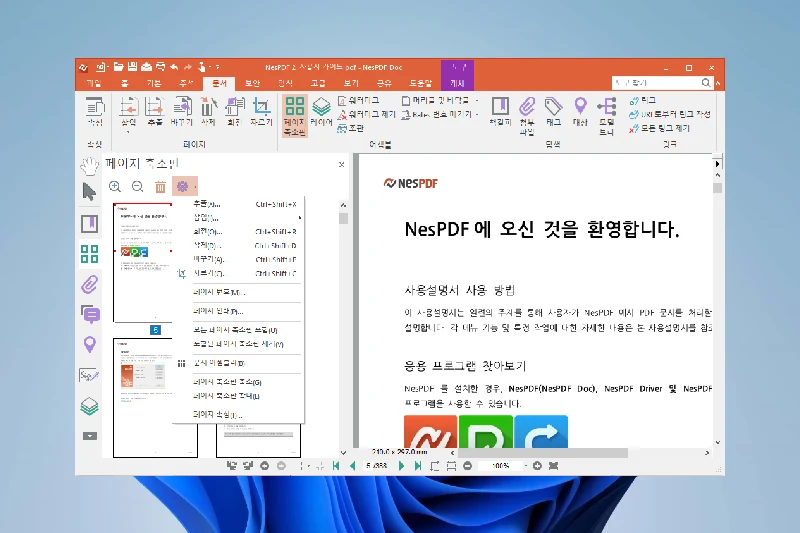Click the Rotate pages ribbon icon

234,111
